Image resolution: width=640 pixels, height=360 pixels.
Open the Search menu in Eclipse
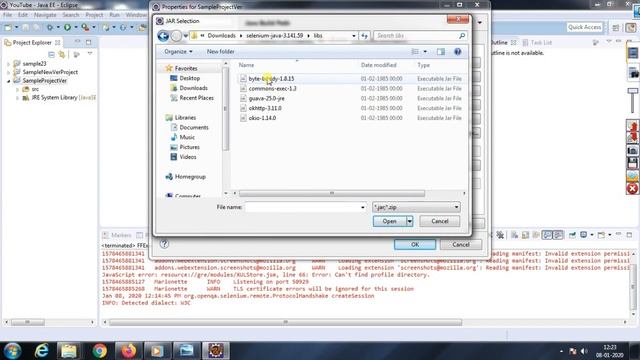point(71,15)
